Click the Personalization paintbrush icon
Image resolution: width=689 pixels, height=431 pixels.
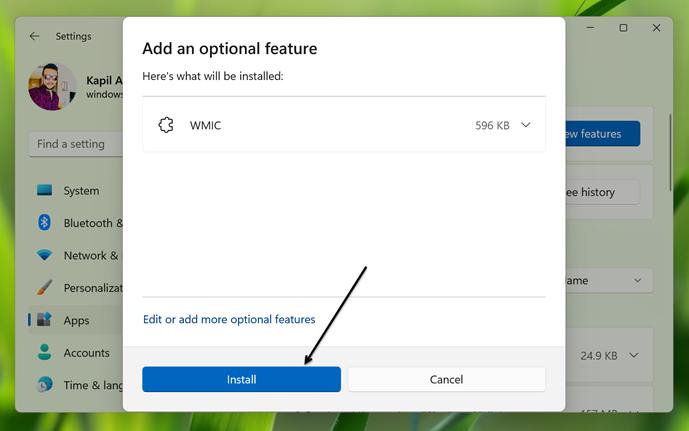(44, 288)
